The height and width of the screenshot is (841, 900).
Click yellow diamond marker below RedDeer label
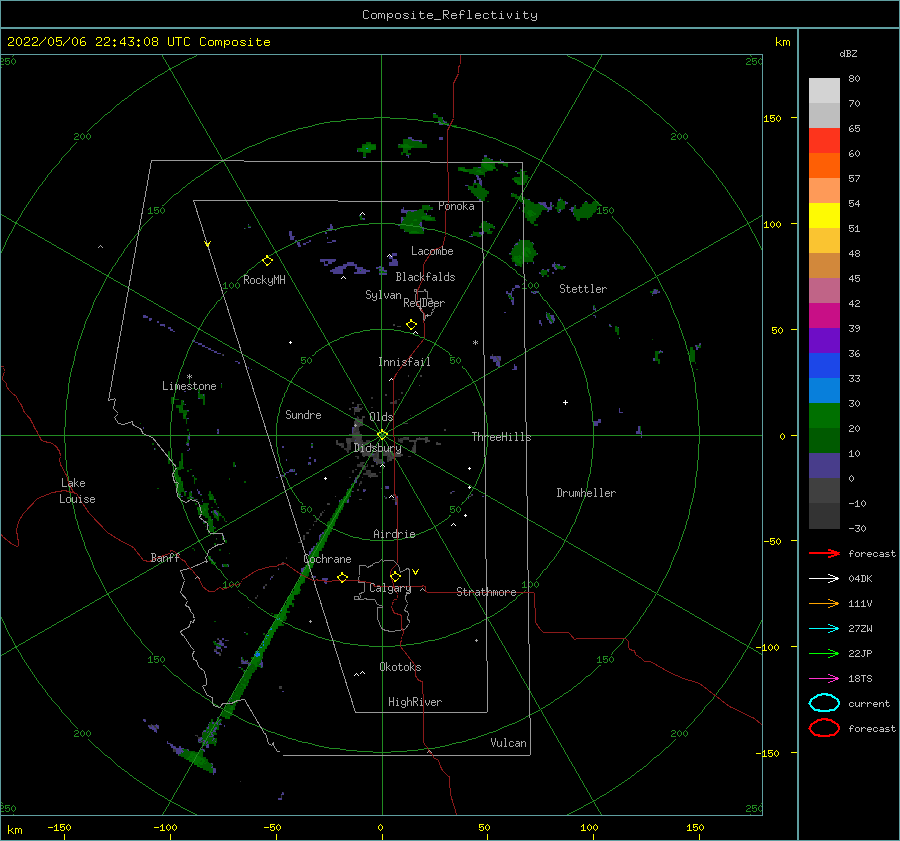click(x=411, y=325)
